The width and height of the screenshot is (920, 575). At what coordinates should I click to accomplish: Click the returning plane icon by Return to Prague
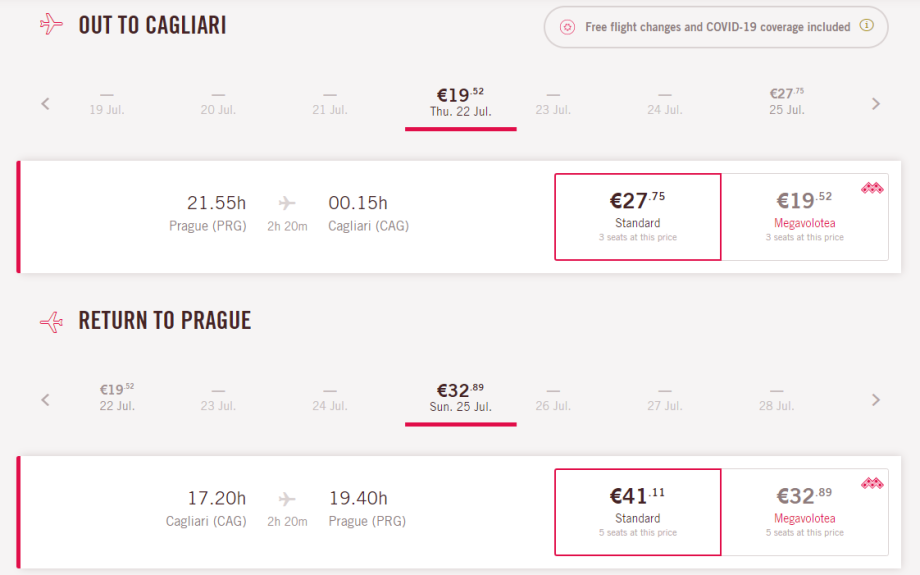pos(51,321)
